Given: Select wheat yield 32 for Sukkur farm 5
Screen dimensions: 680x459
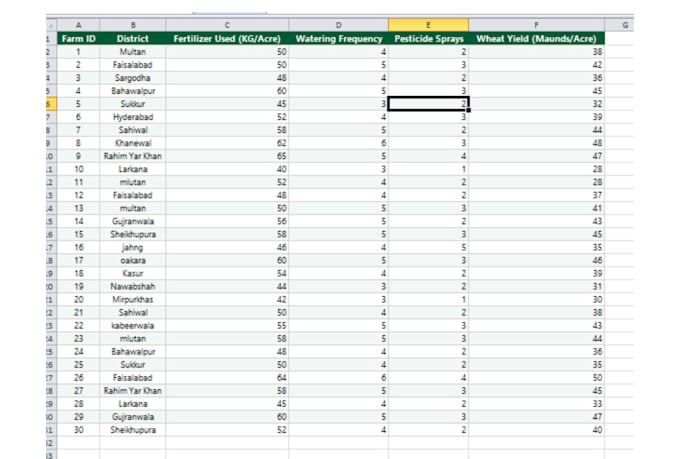Looking at the screenshot, I should (536, 104).
